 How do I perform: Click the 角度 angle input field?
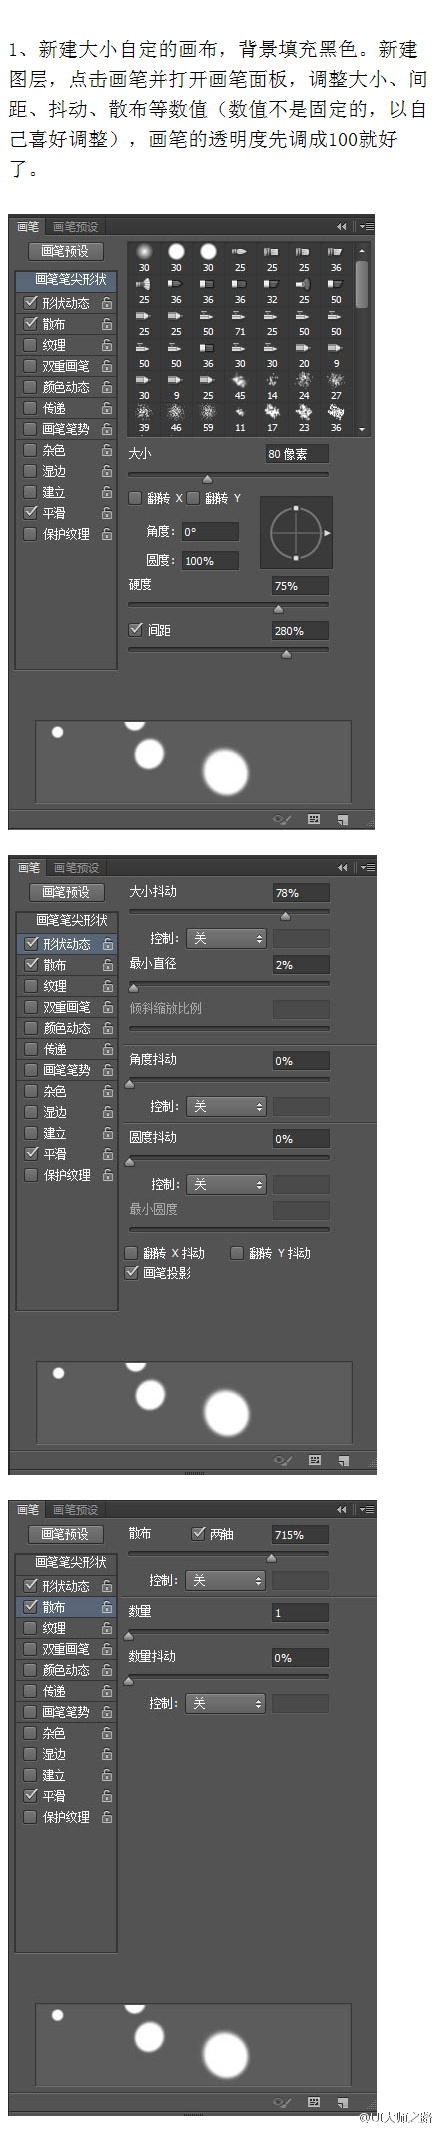[209, 532]
